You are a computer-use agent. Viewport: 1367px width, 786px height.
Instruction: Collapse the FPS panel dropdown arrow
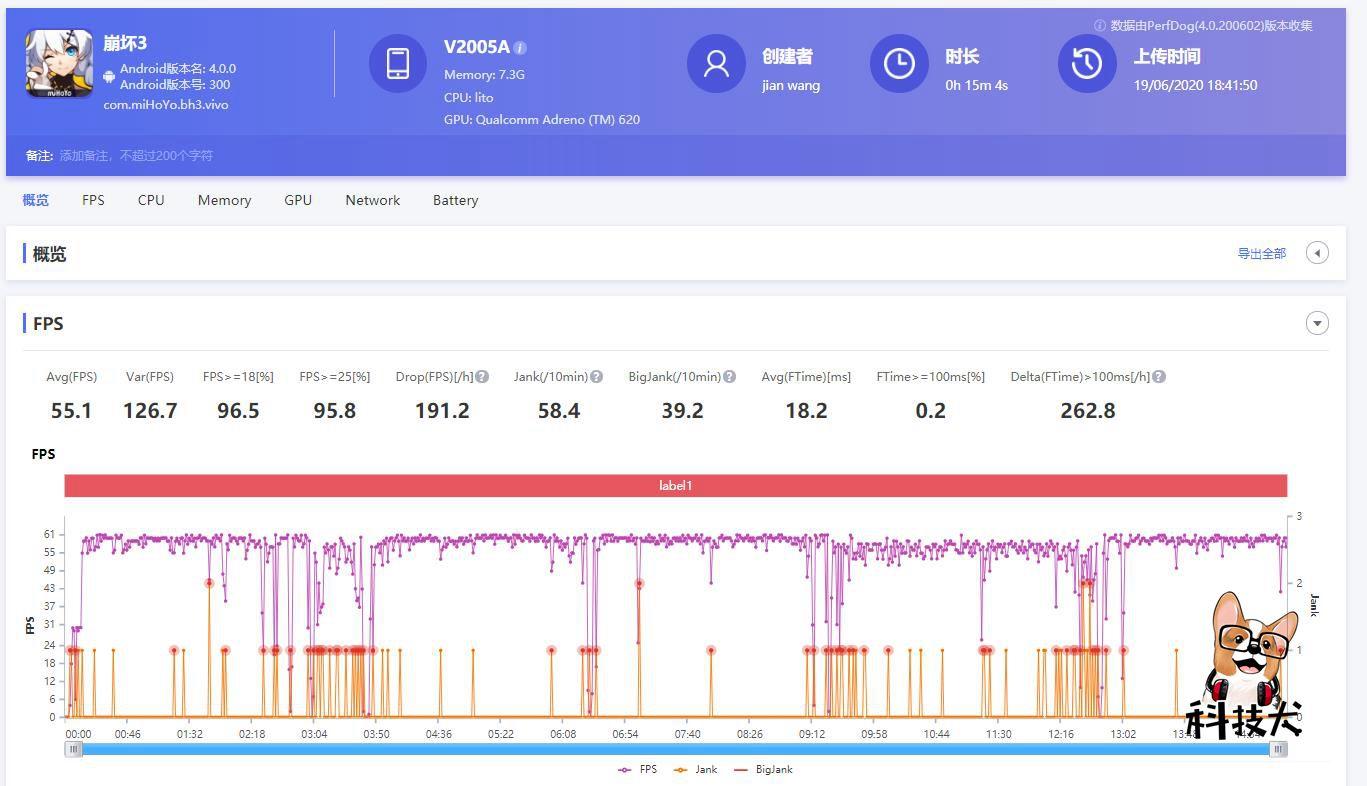pos(1317,323)
